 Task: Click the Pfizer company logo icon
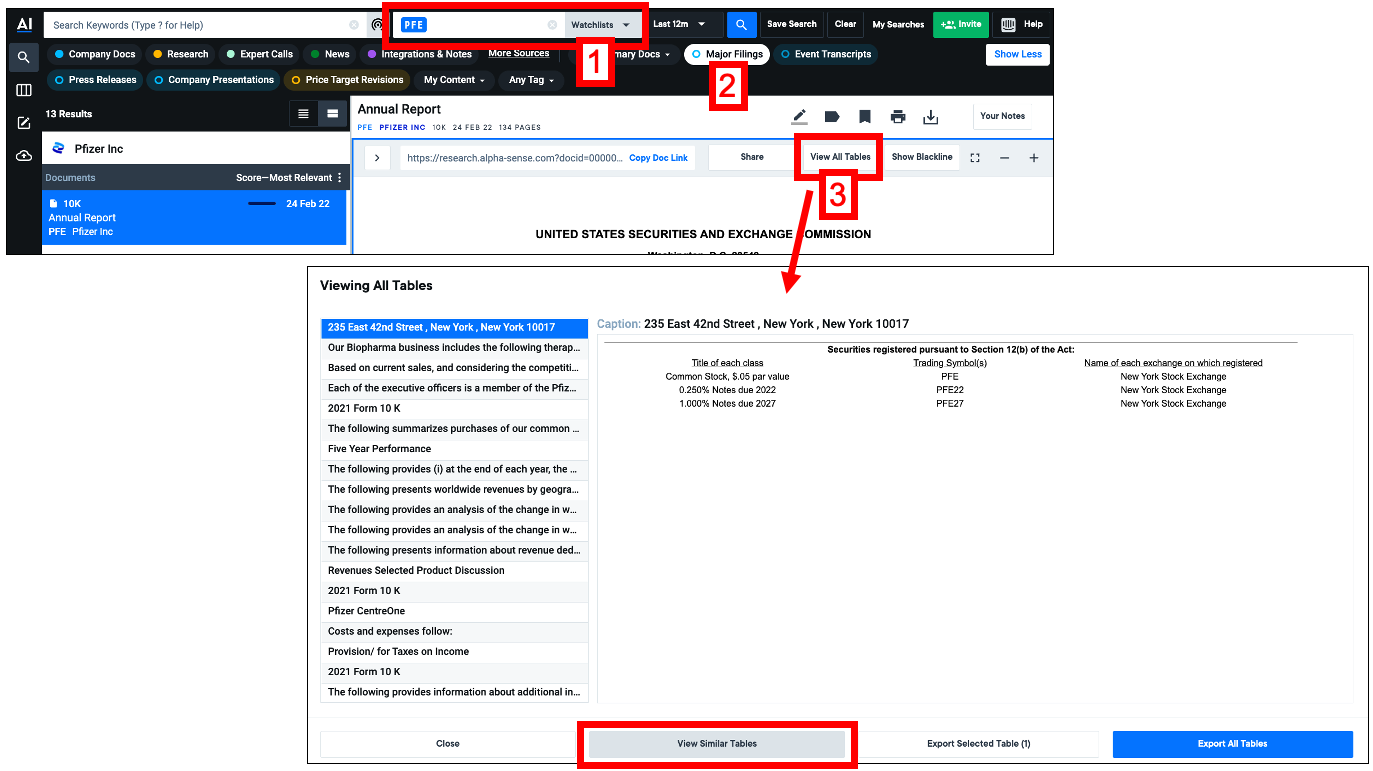58,148
